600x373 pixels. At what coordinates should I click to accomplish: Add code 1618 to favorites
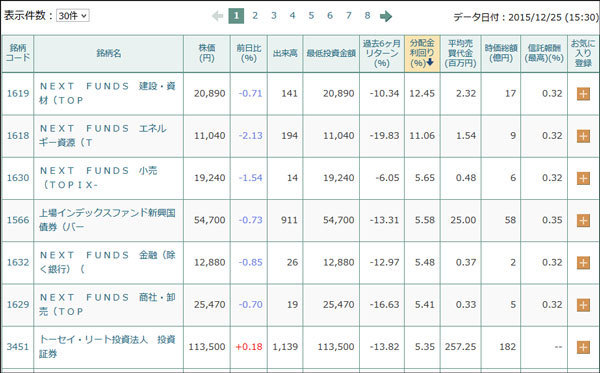[583, 136]
